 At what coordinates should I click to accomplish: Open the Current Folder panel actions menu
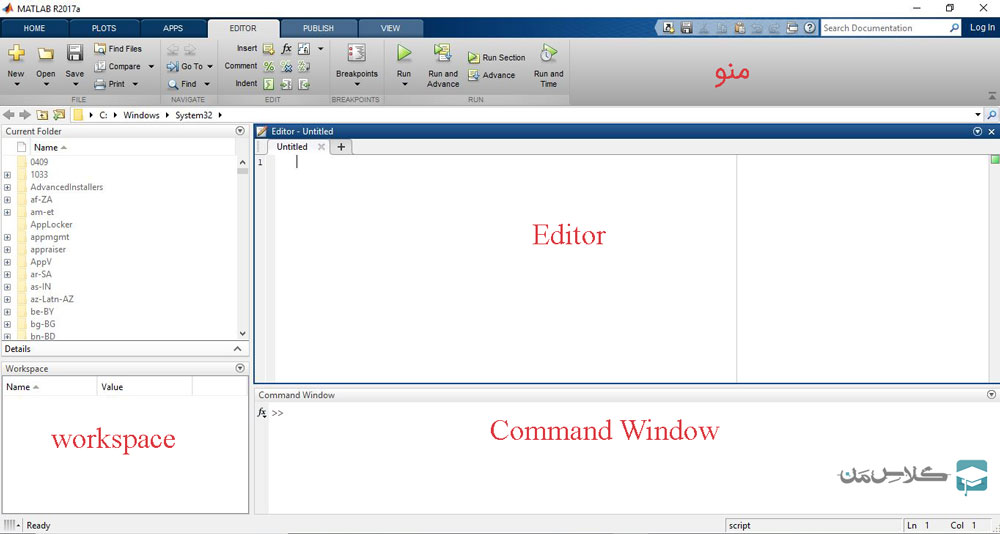coord(240,131)
